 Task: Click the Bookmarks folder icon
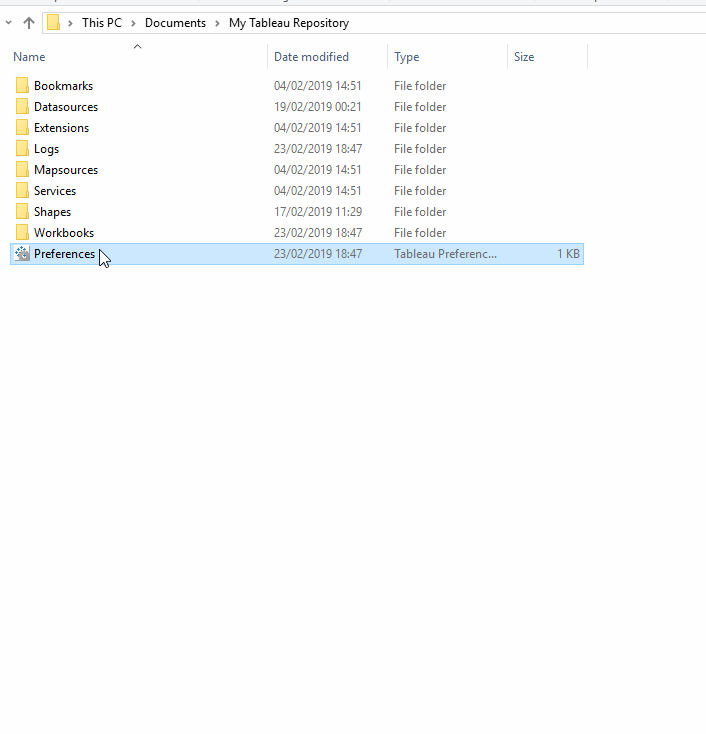(22, 86)
